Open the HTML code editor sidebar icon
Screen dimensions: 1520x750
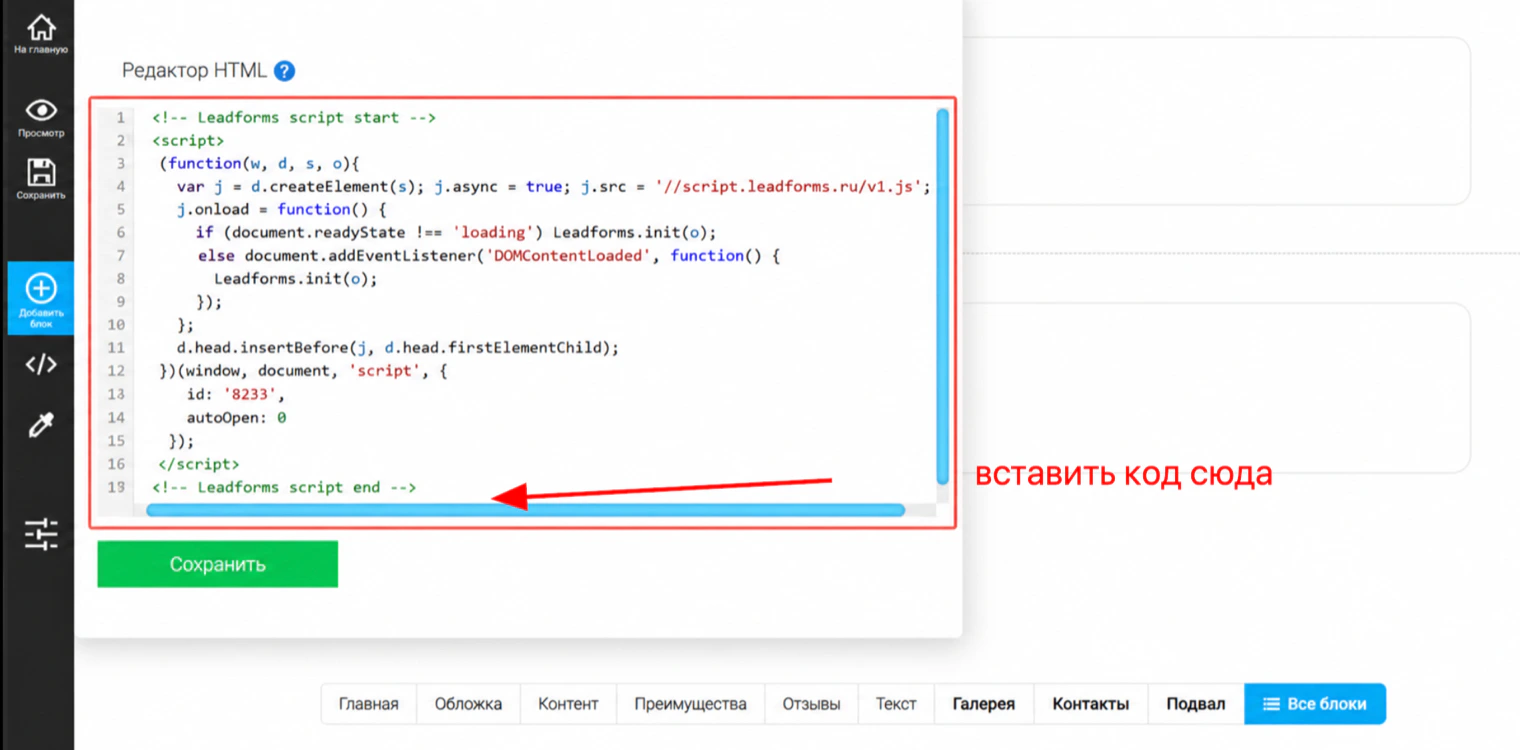click(40, 365)
